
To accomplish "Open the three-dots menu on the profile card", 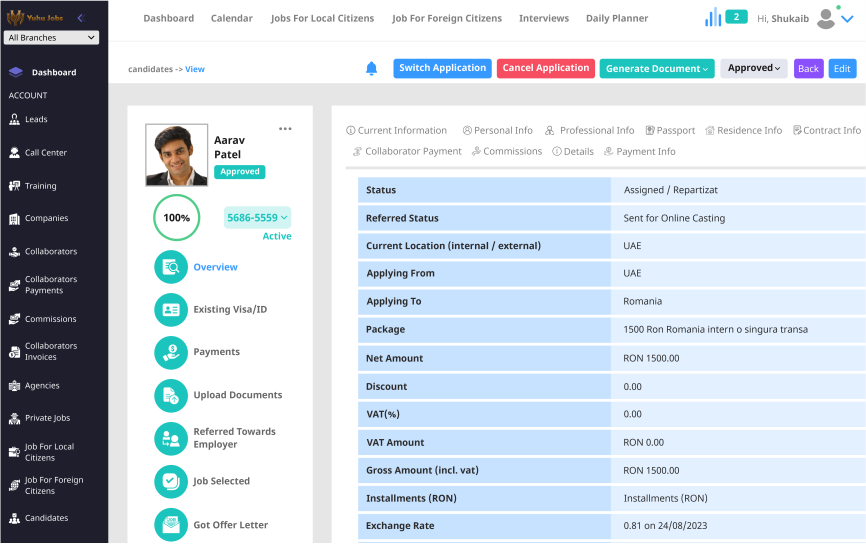I will tap(285, 129).
